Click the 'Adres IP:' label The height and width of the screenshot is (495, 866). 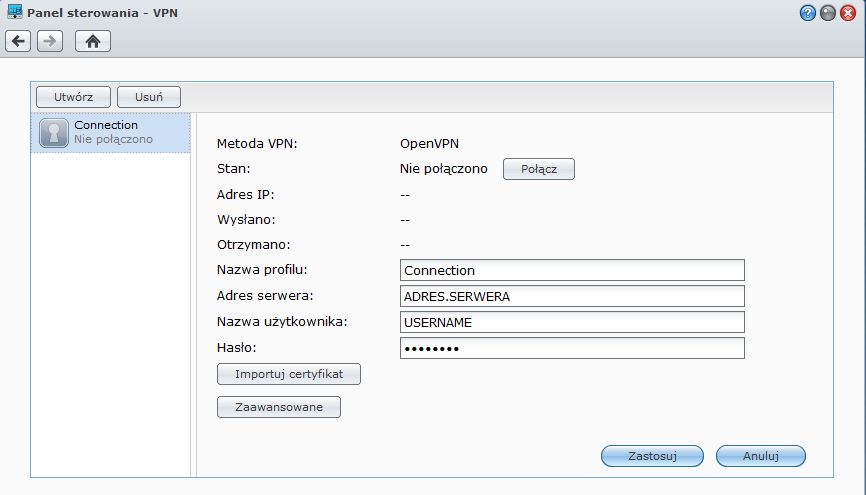[245, 194]
